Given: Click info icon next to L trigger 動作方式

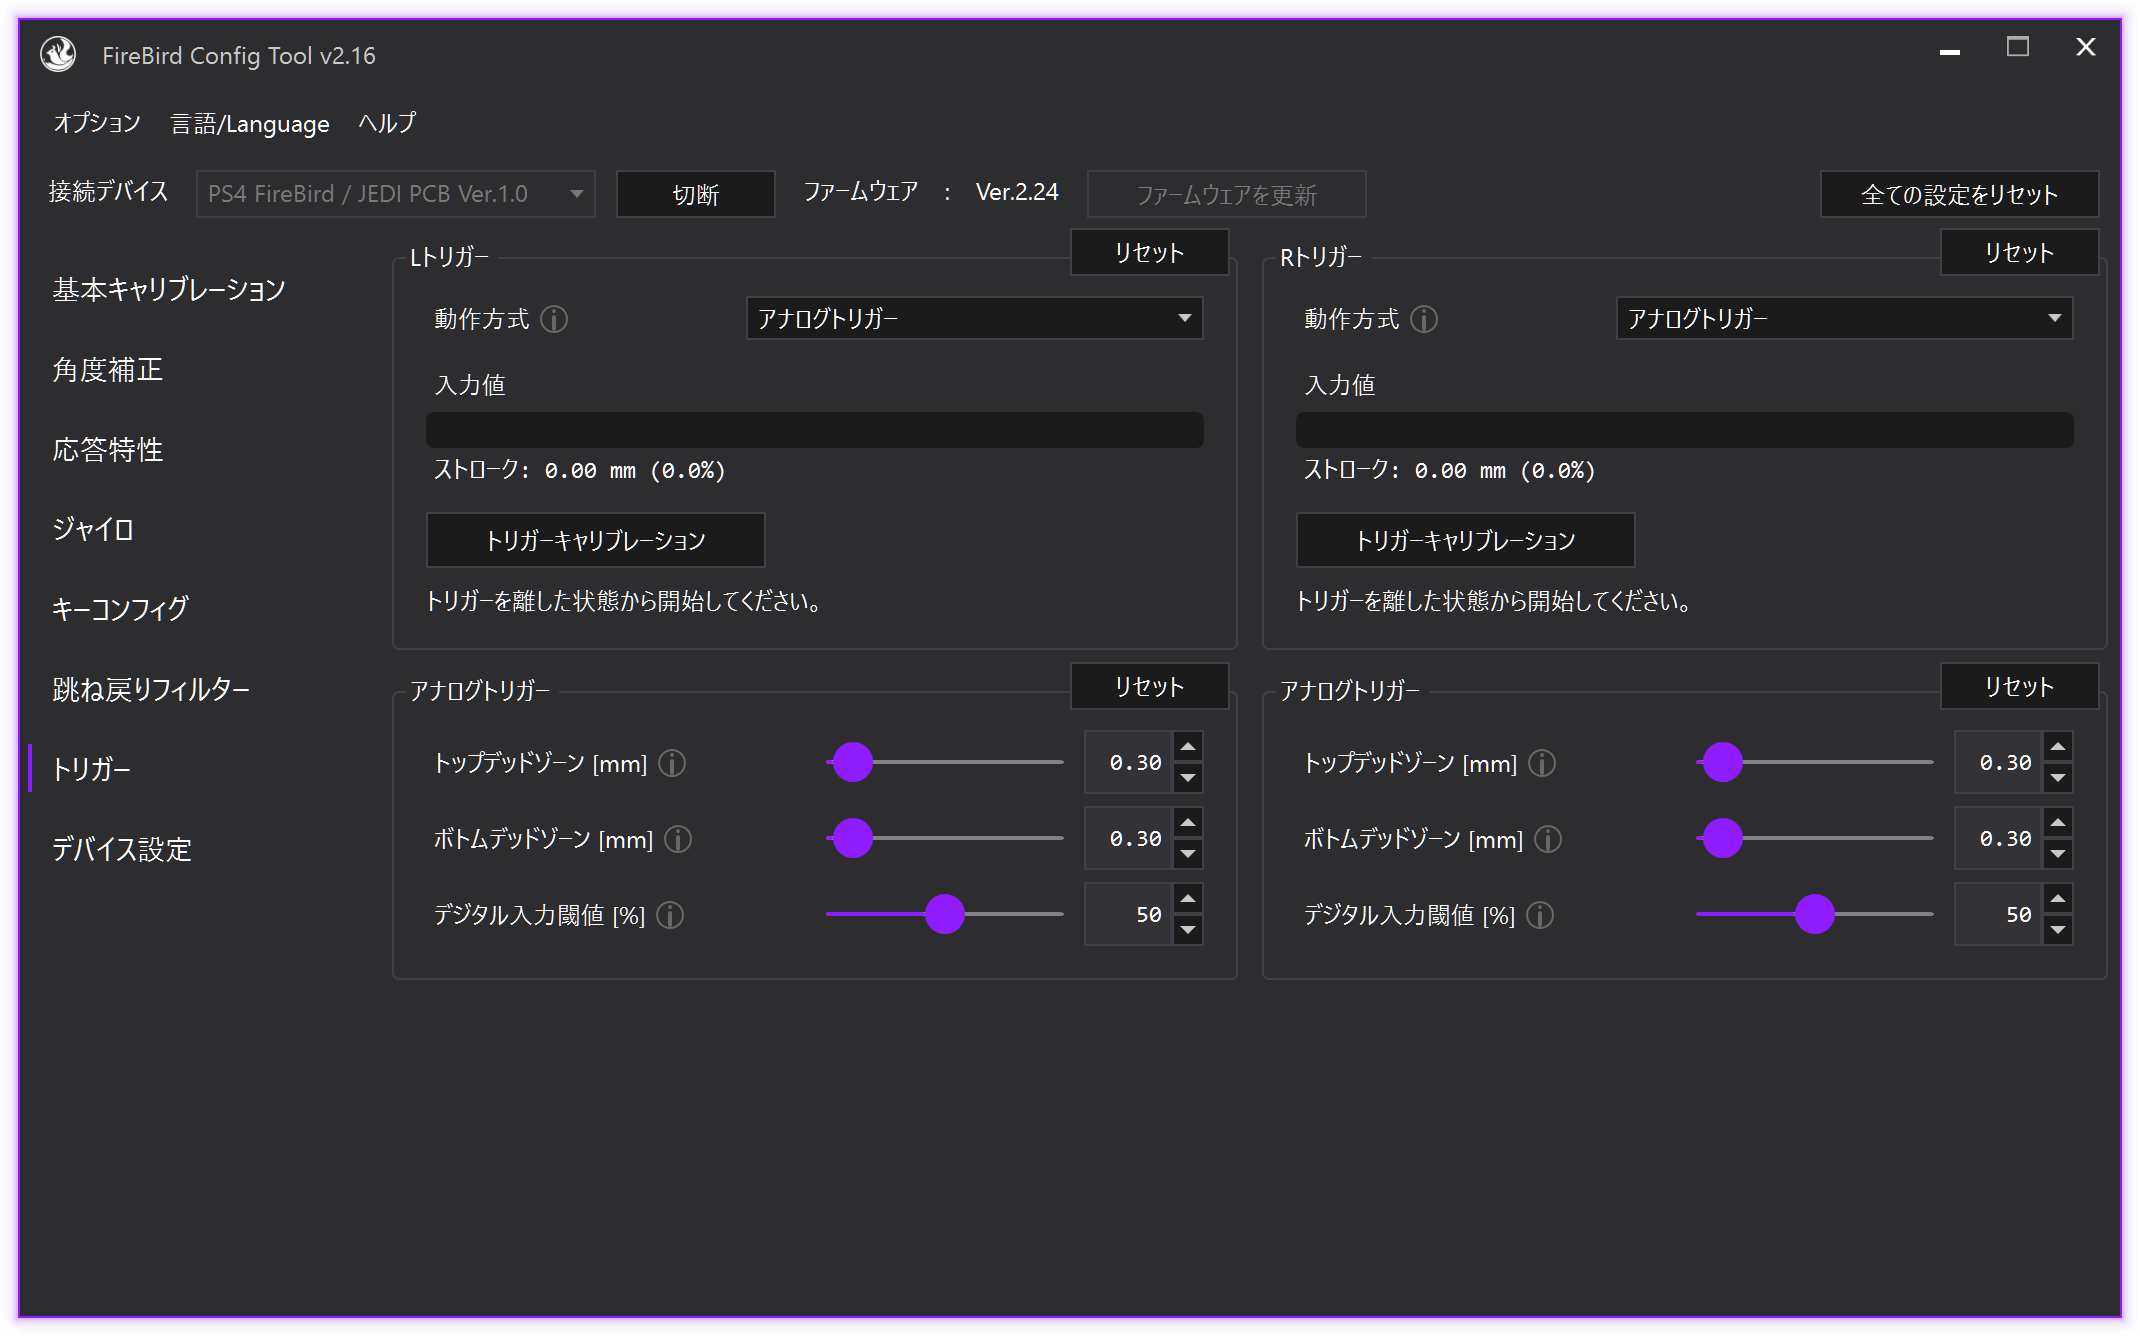Looking at the screenshot, I should tap(554, 319).
